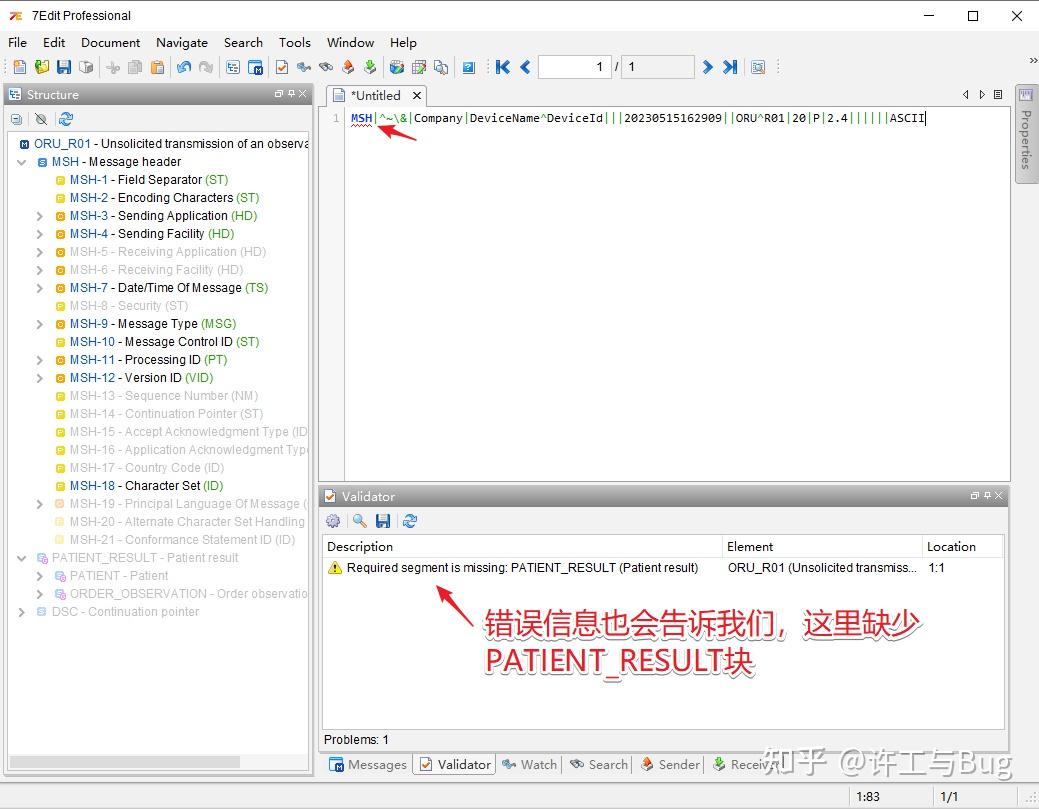Open help using the toolbar question mark
1039x809 pixels.
pos(469,66)
